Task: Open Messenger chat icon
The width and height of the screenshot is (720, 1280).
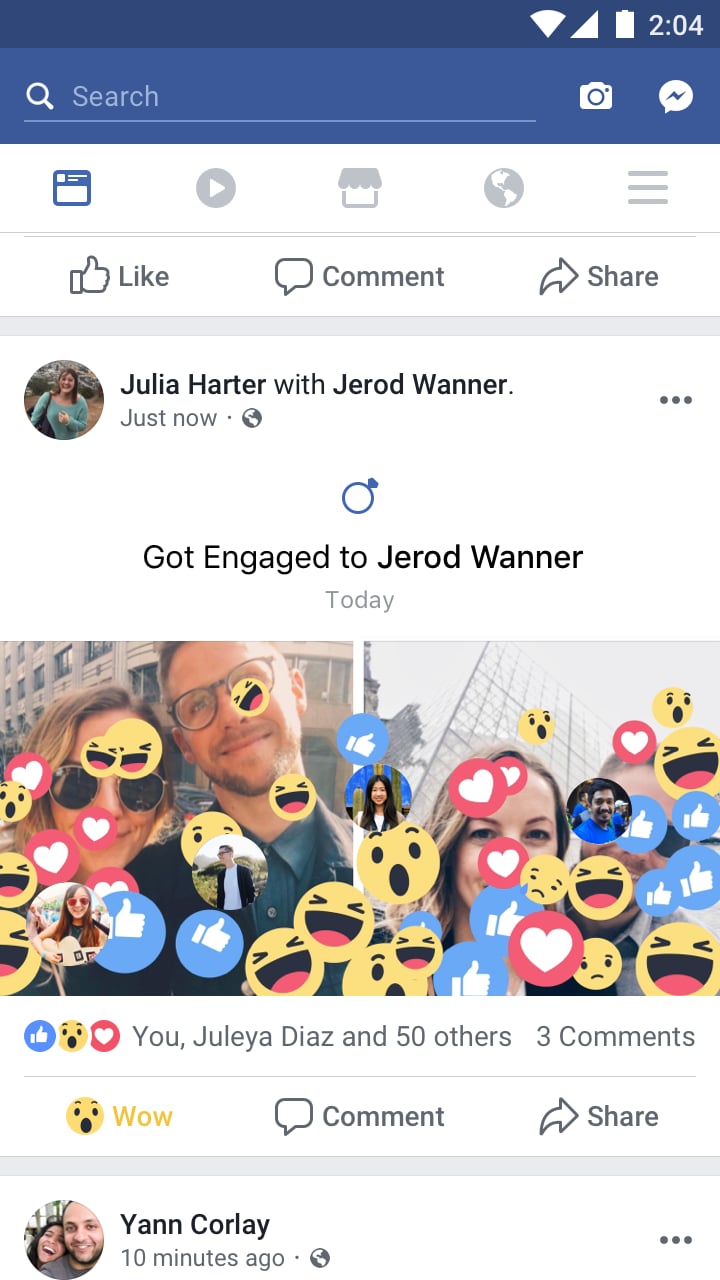Action: tap(676, 97)
